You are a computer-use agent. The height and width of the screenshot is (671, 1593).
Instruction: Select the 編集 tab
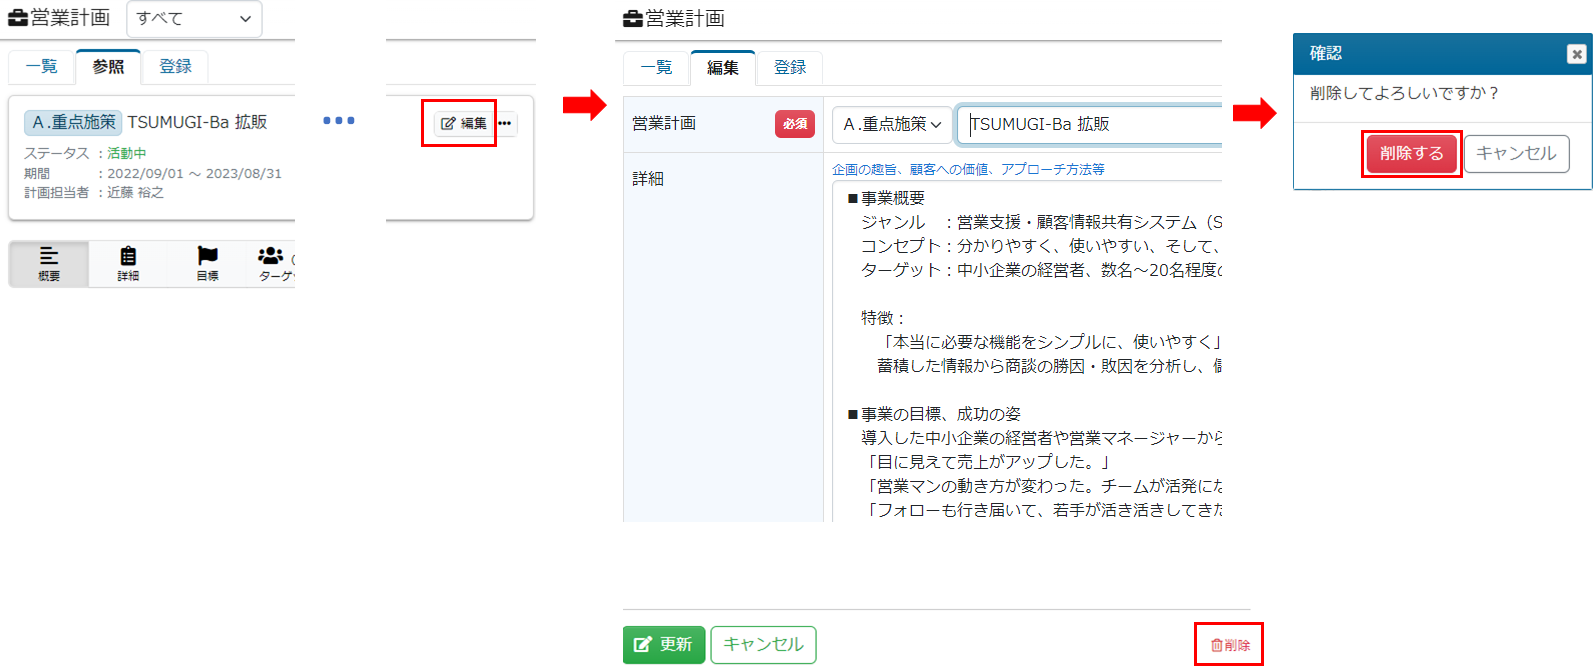[x=723, y=68]
